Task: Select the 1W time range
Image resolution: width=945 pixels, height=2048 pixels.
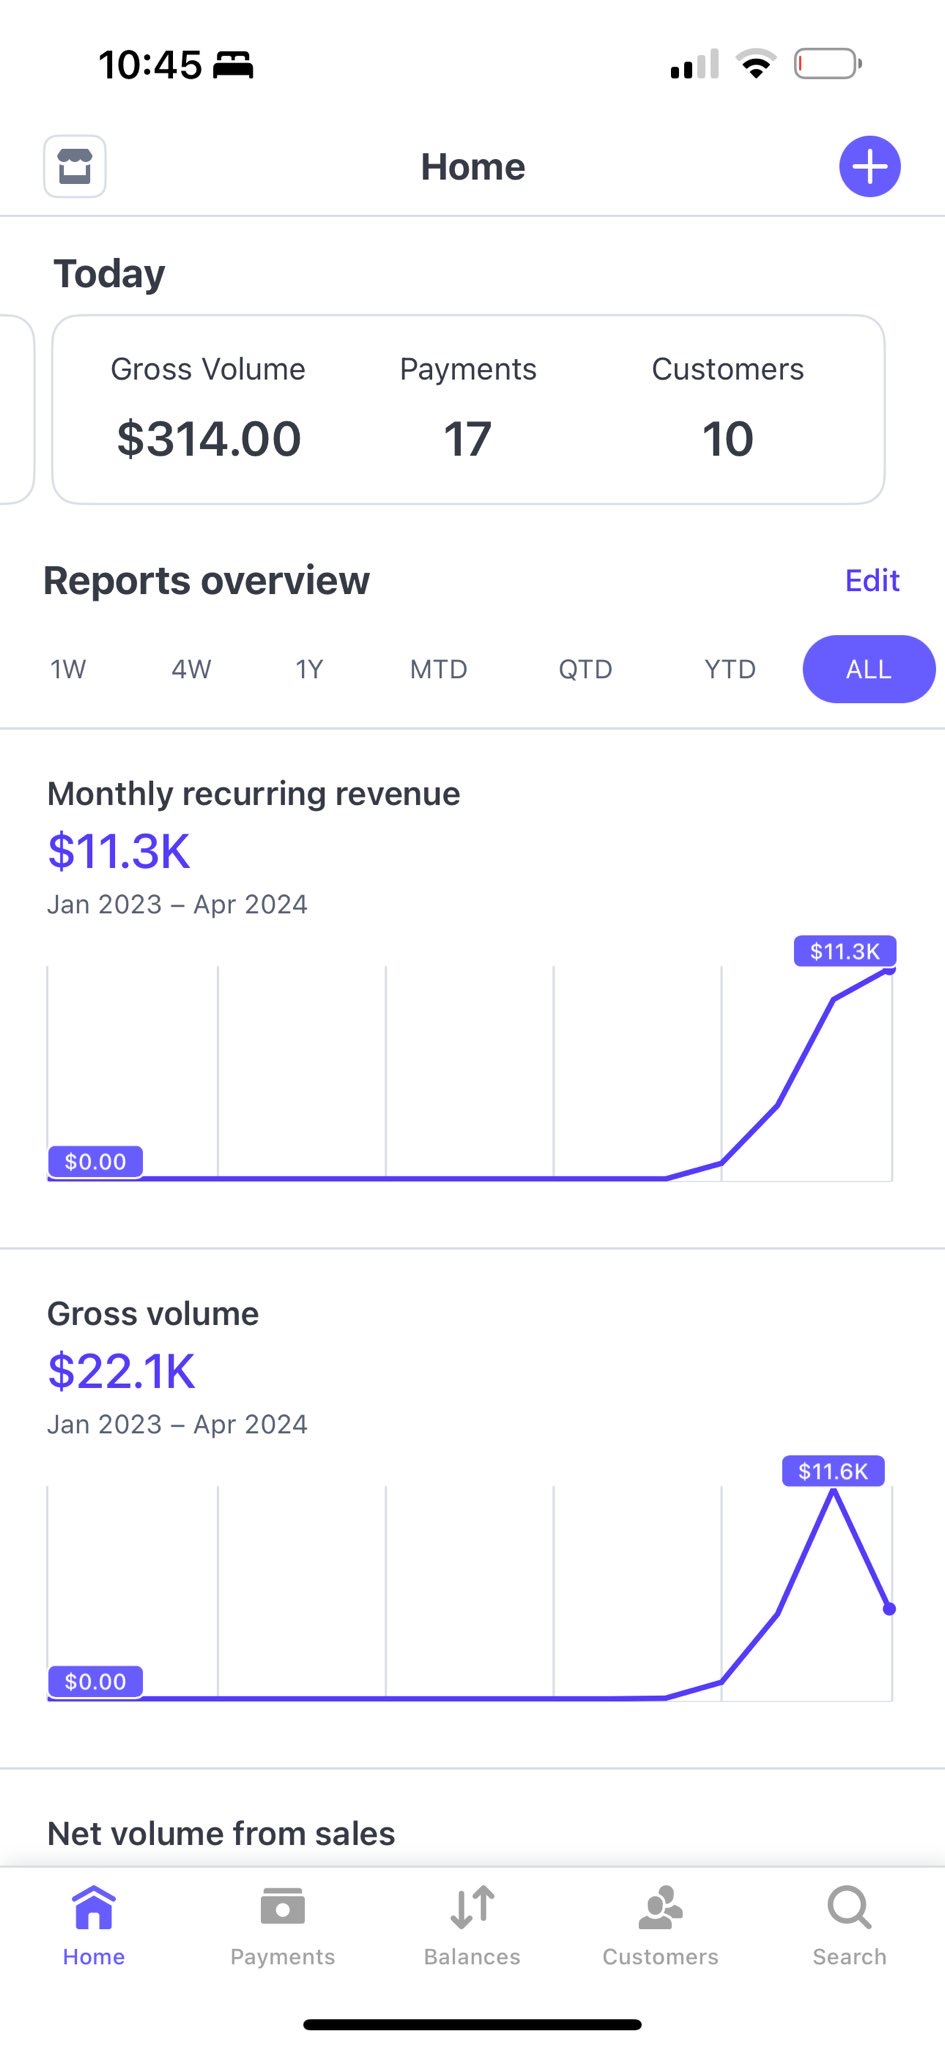Action: click(68, 669)
